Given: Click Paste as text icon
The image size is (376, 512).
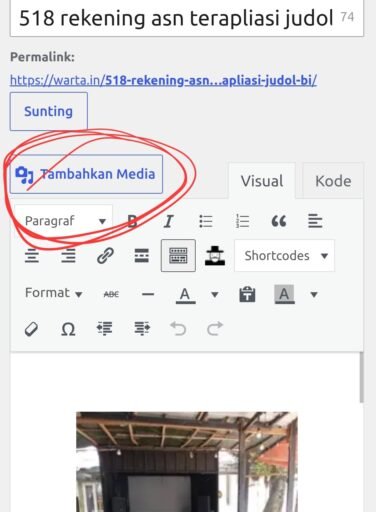Looking at the screenshot, I should [247, 294].
